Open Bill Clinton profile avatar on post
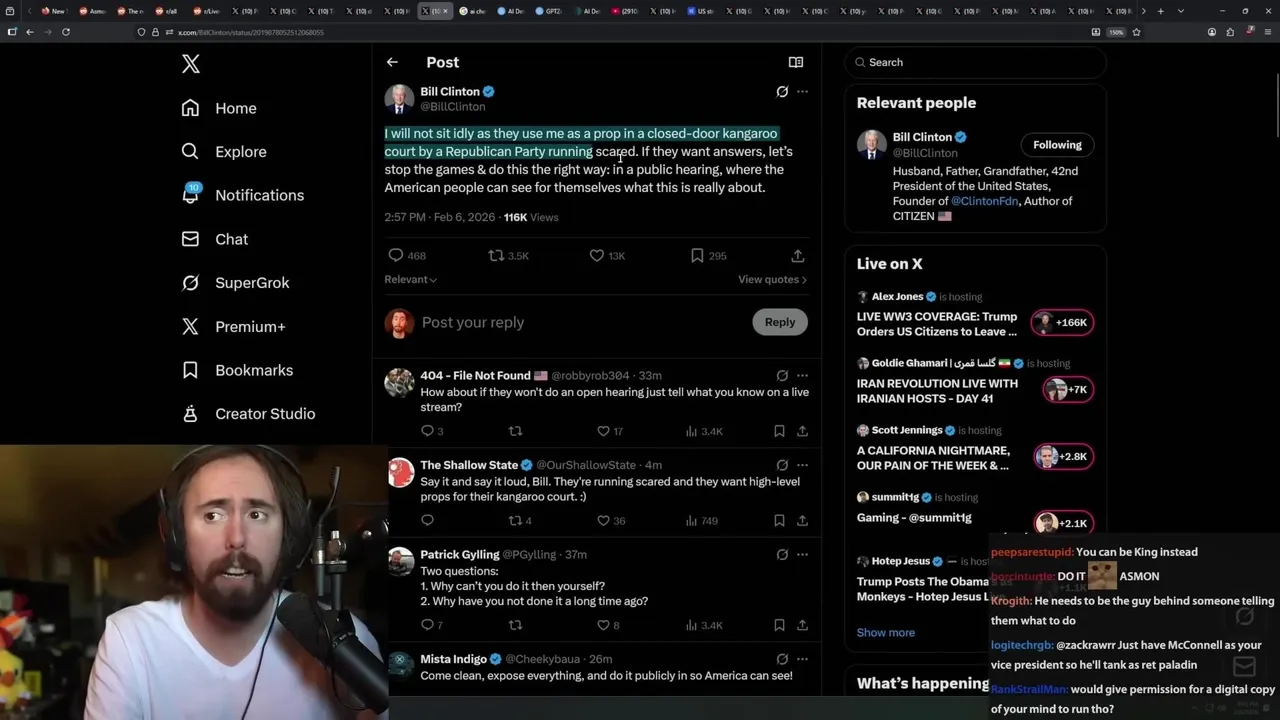This screenshot has height=720, width=1280. pos(399,99)
